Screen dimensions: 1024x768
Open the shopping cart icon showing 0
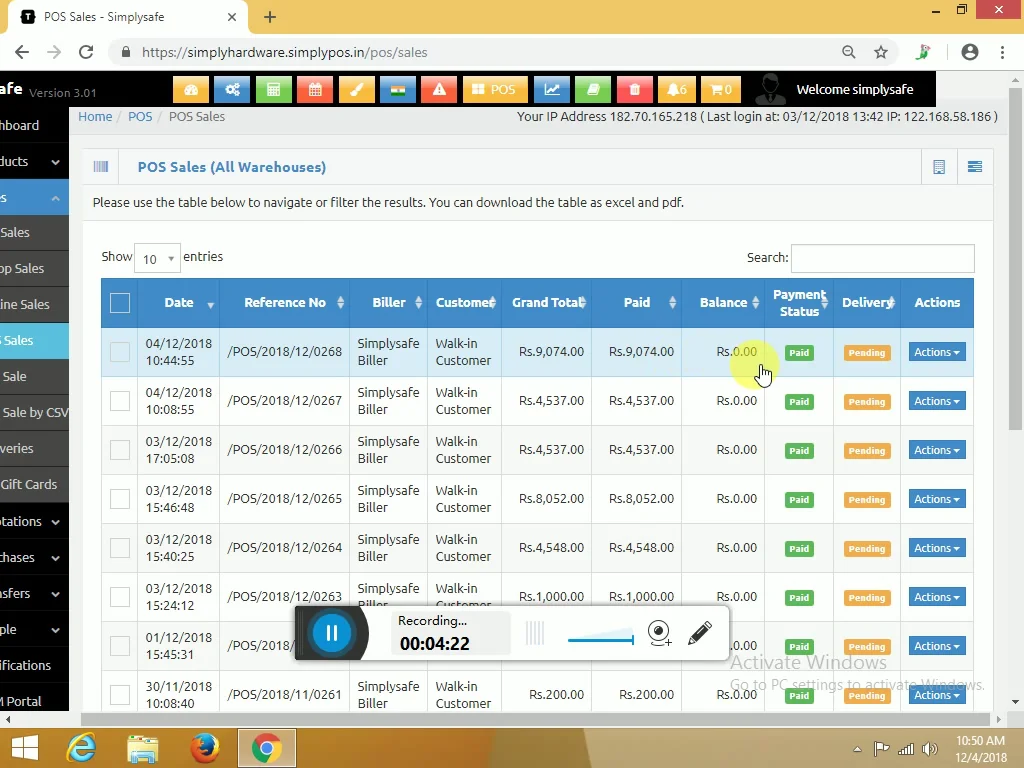pyautogui.click(x=721, y=89)
